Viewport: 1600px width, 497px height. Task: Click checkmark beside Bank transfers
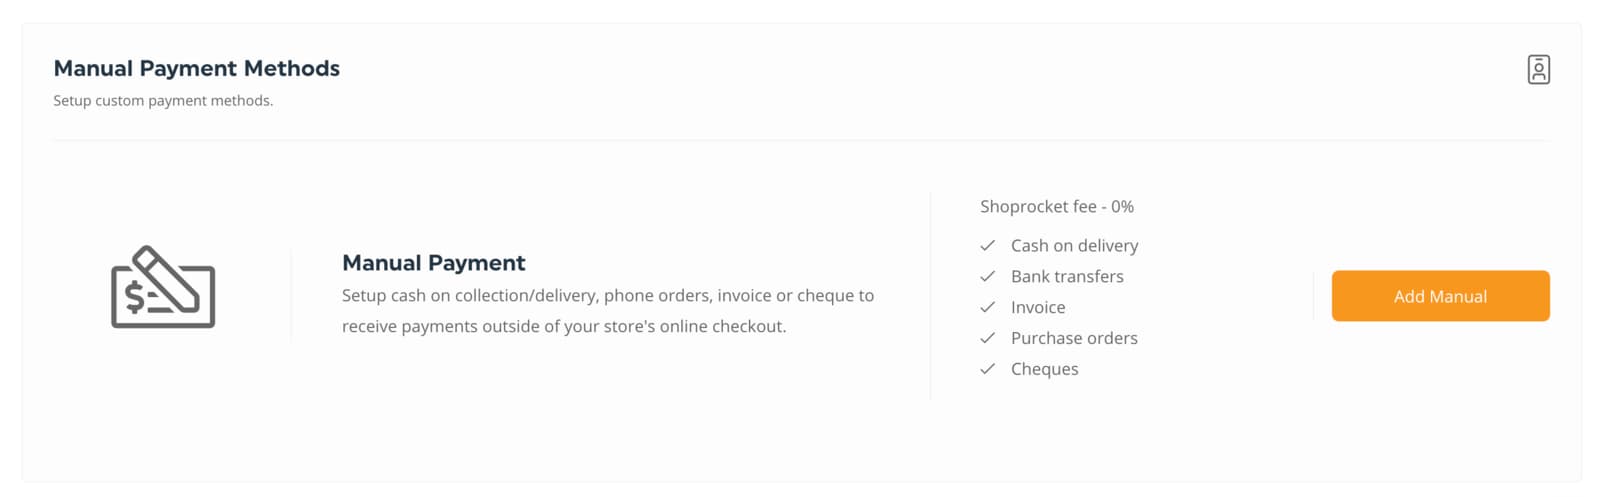tap(988, 276)
